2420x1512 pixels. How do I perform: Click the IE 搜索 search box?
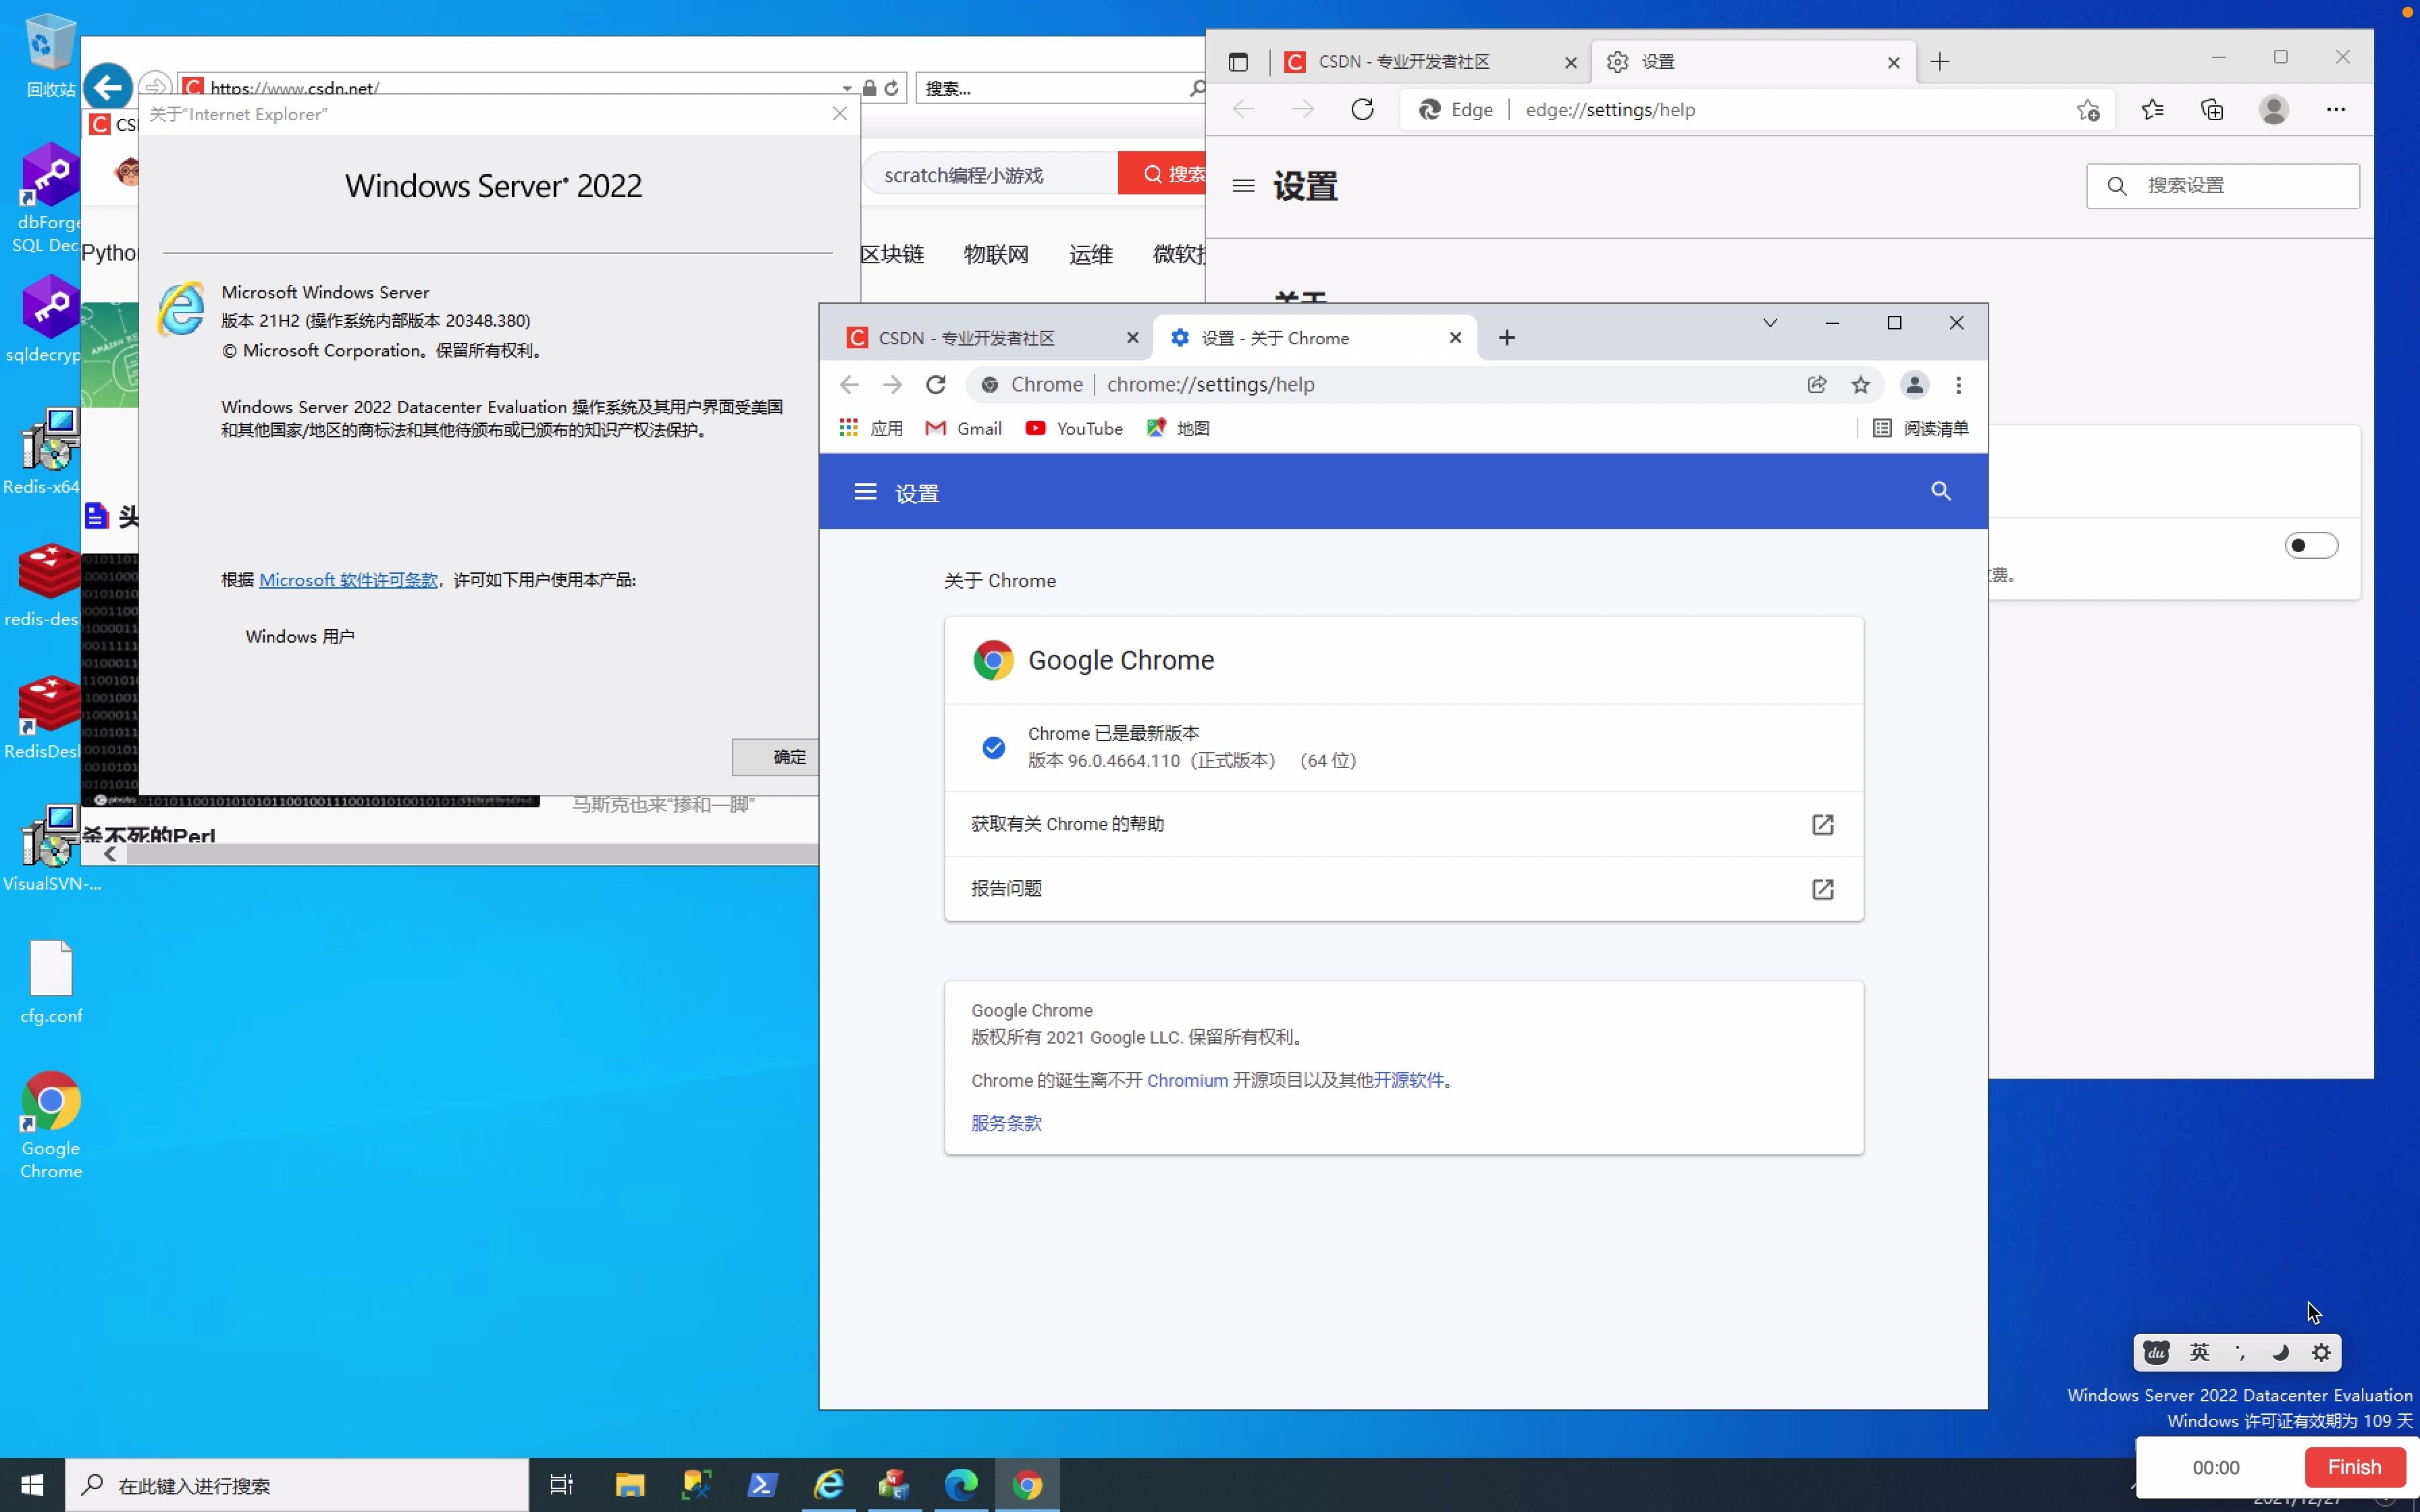[1050, 88]
